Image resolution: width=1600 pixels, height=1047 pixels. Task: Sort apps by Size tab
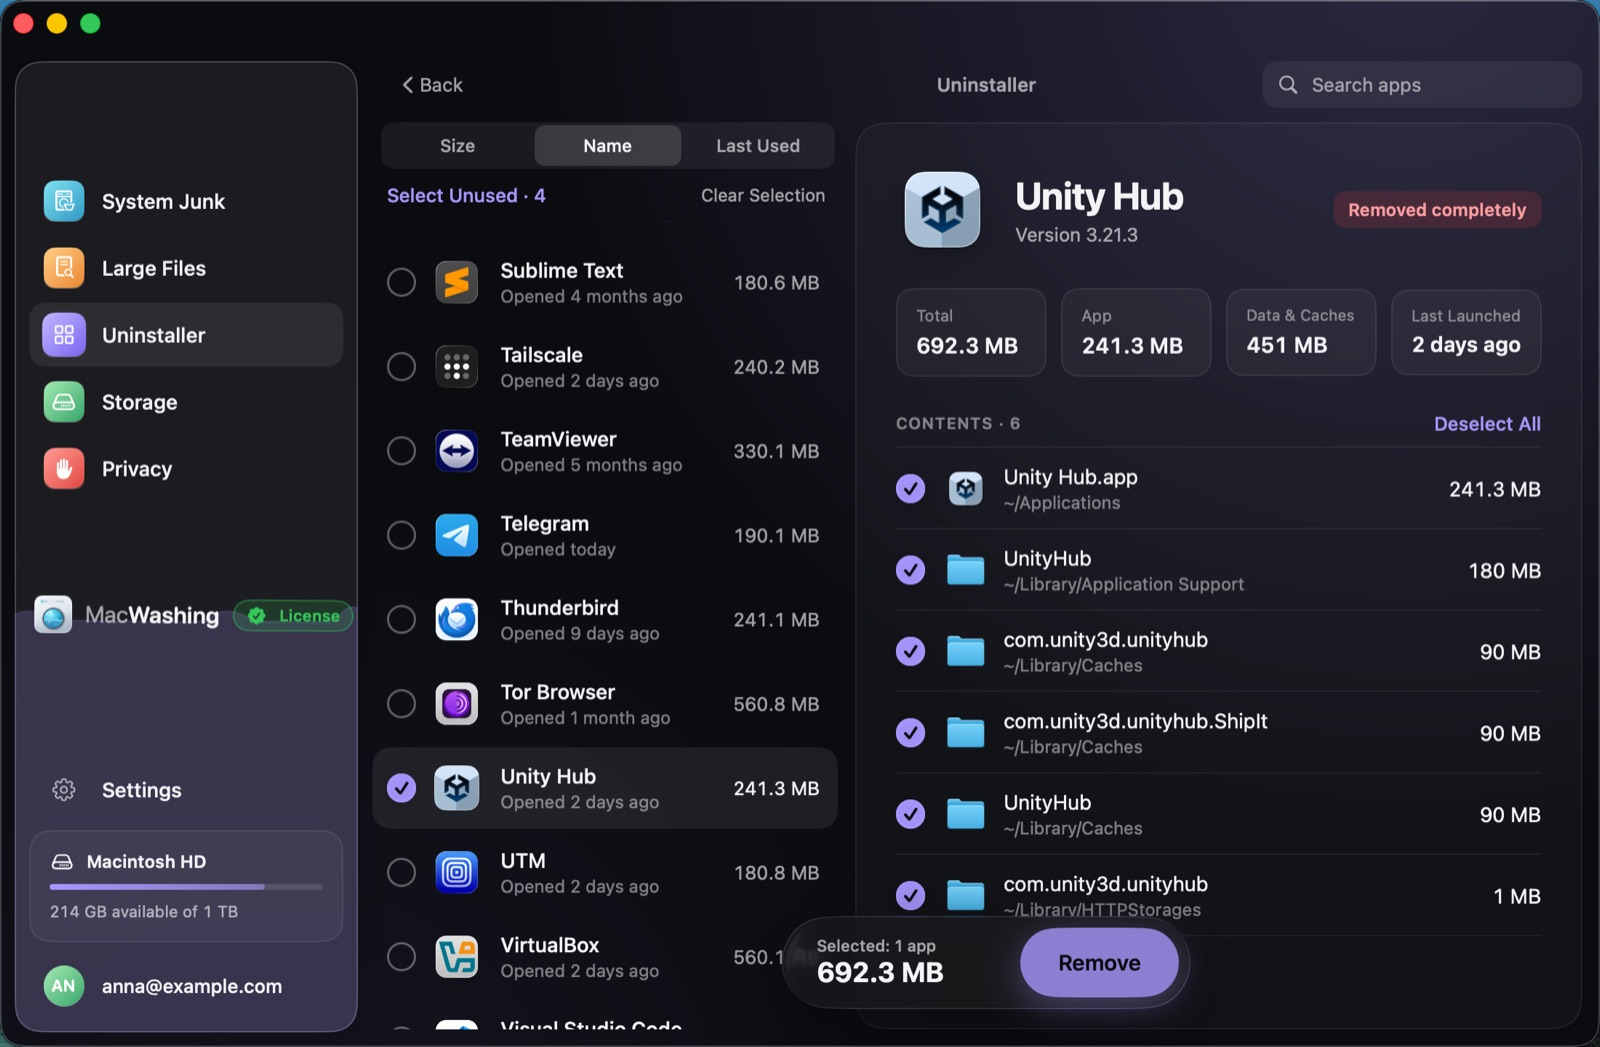pyautogui.click(x=457, y=146)
